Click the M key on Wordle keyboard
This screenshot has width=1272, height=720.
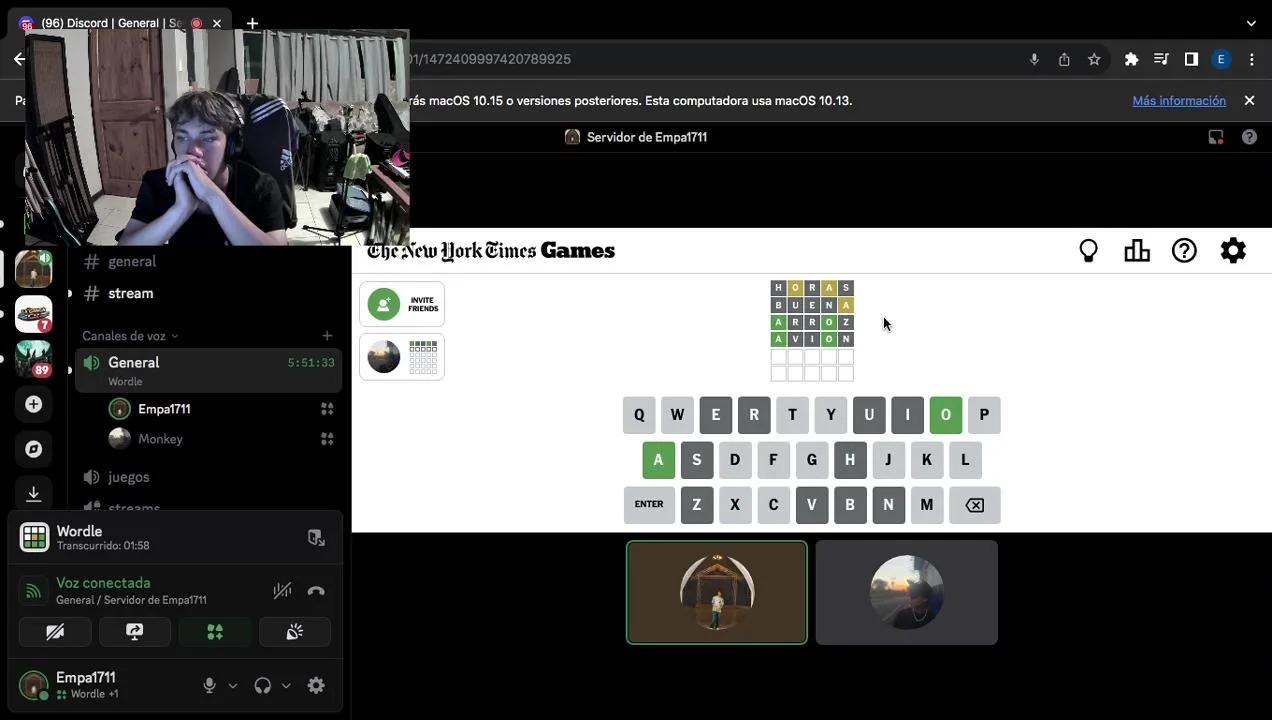pos(926,505)
